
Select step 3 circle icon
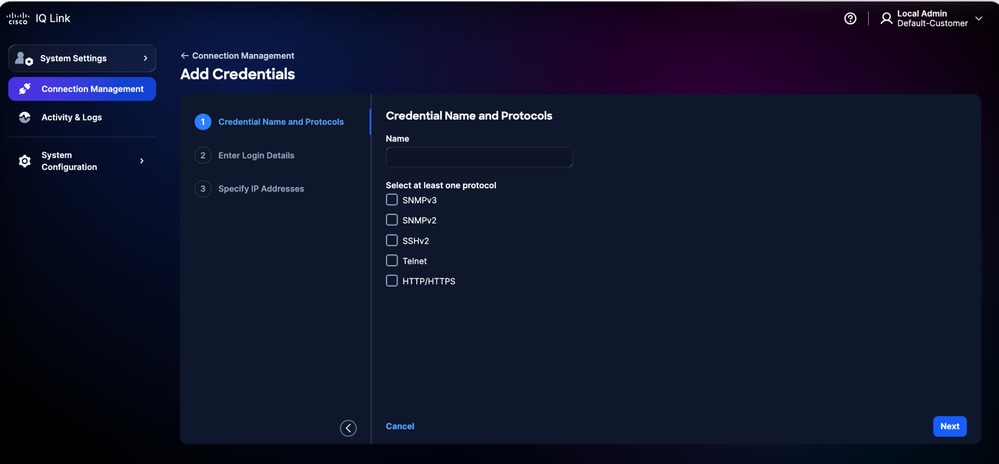point(203,189)
